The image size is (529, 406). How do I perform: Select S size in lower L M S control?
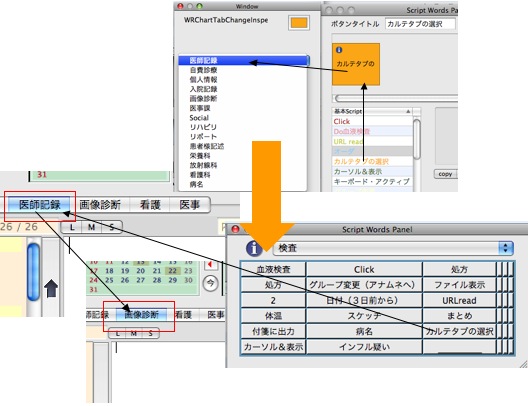coord(150,333)
